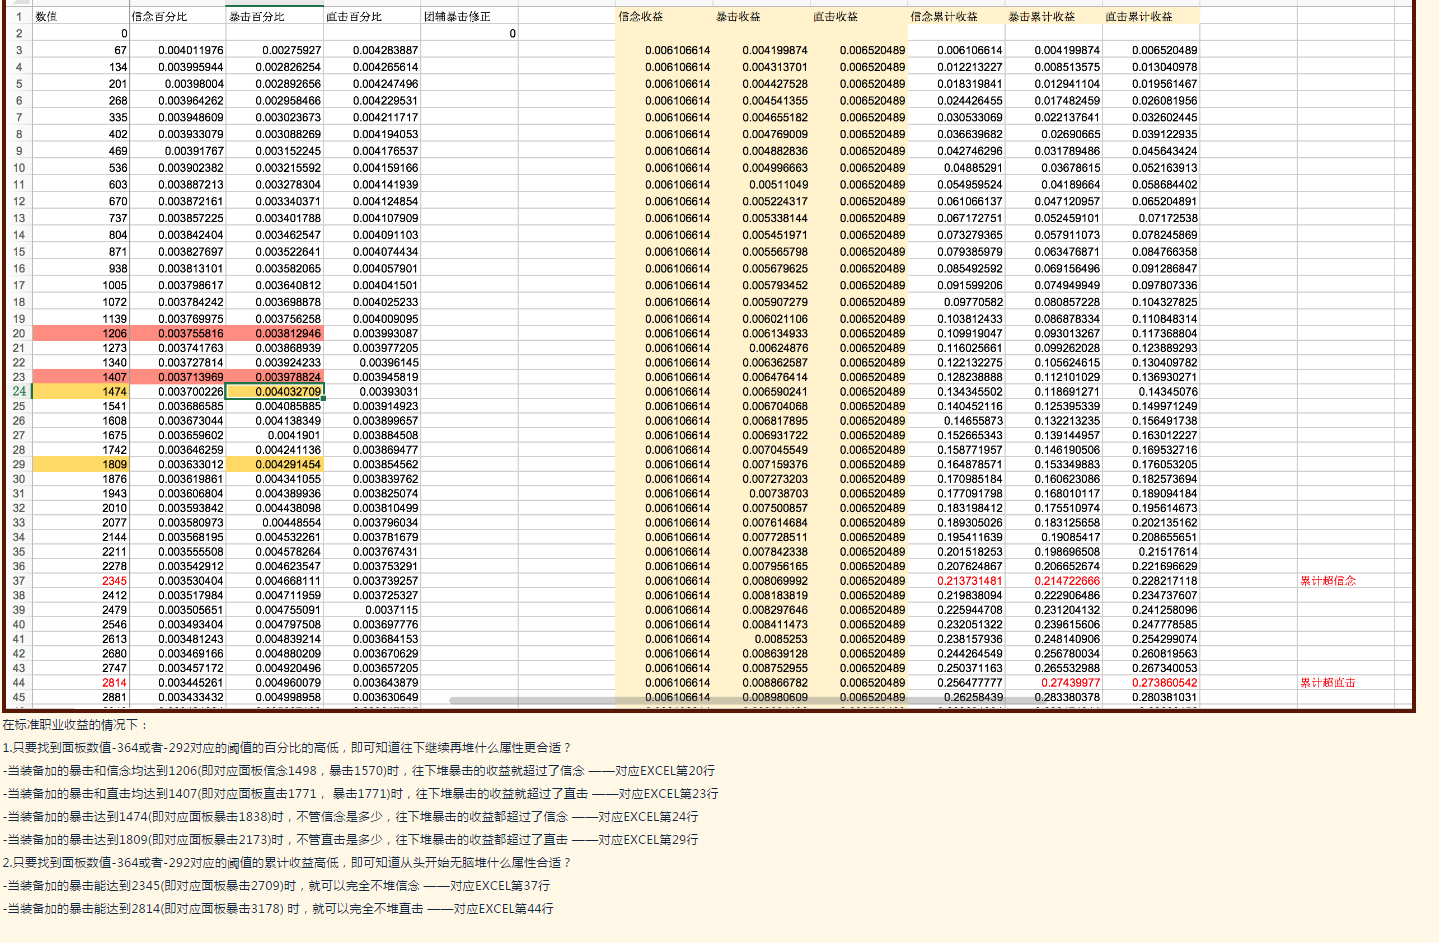
Task: Select row header 1
Action: 18,16
